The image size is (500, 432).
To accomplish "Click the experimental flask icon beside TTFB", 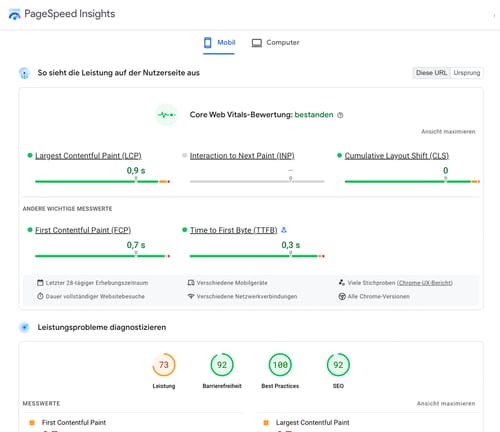I will click(x=284, y=230).
